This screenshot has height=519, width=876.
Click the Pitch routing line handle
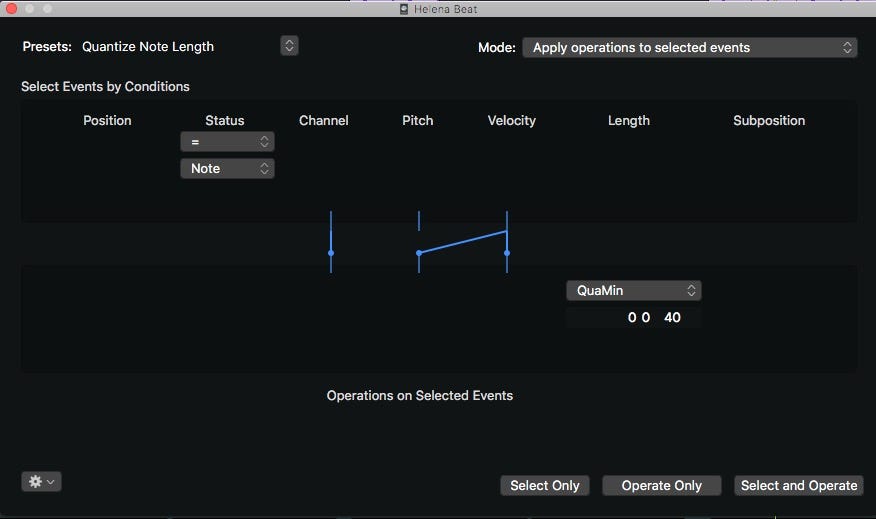(x=419, y=253)
